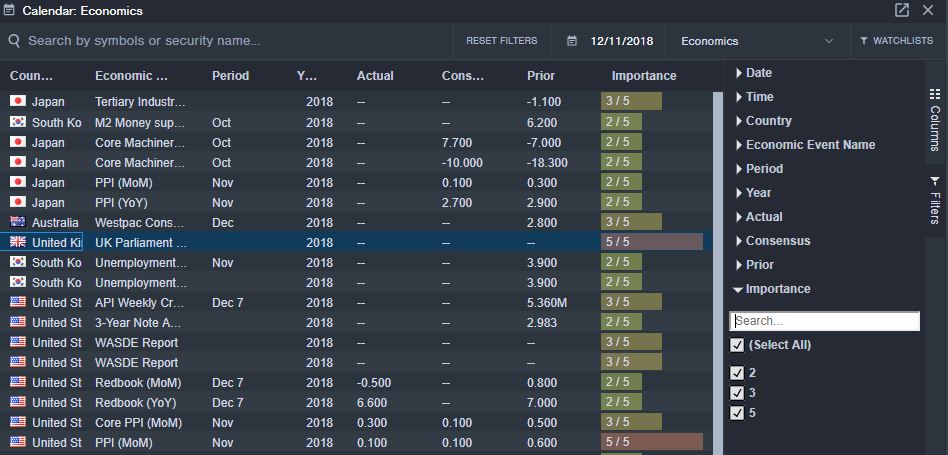
Task: Click the calendar icon in the title bar
Action: tap(9, 10)
